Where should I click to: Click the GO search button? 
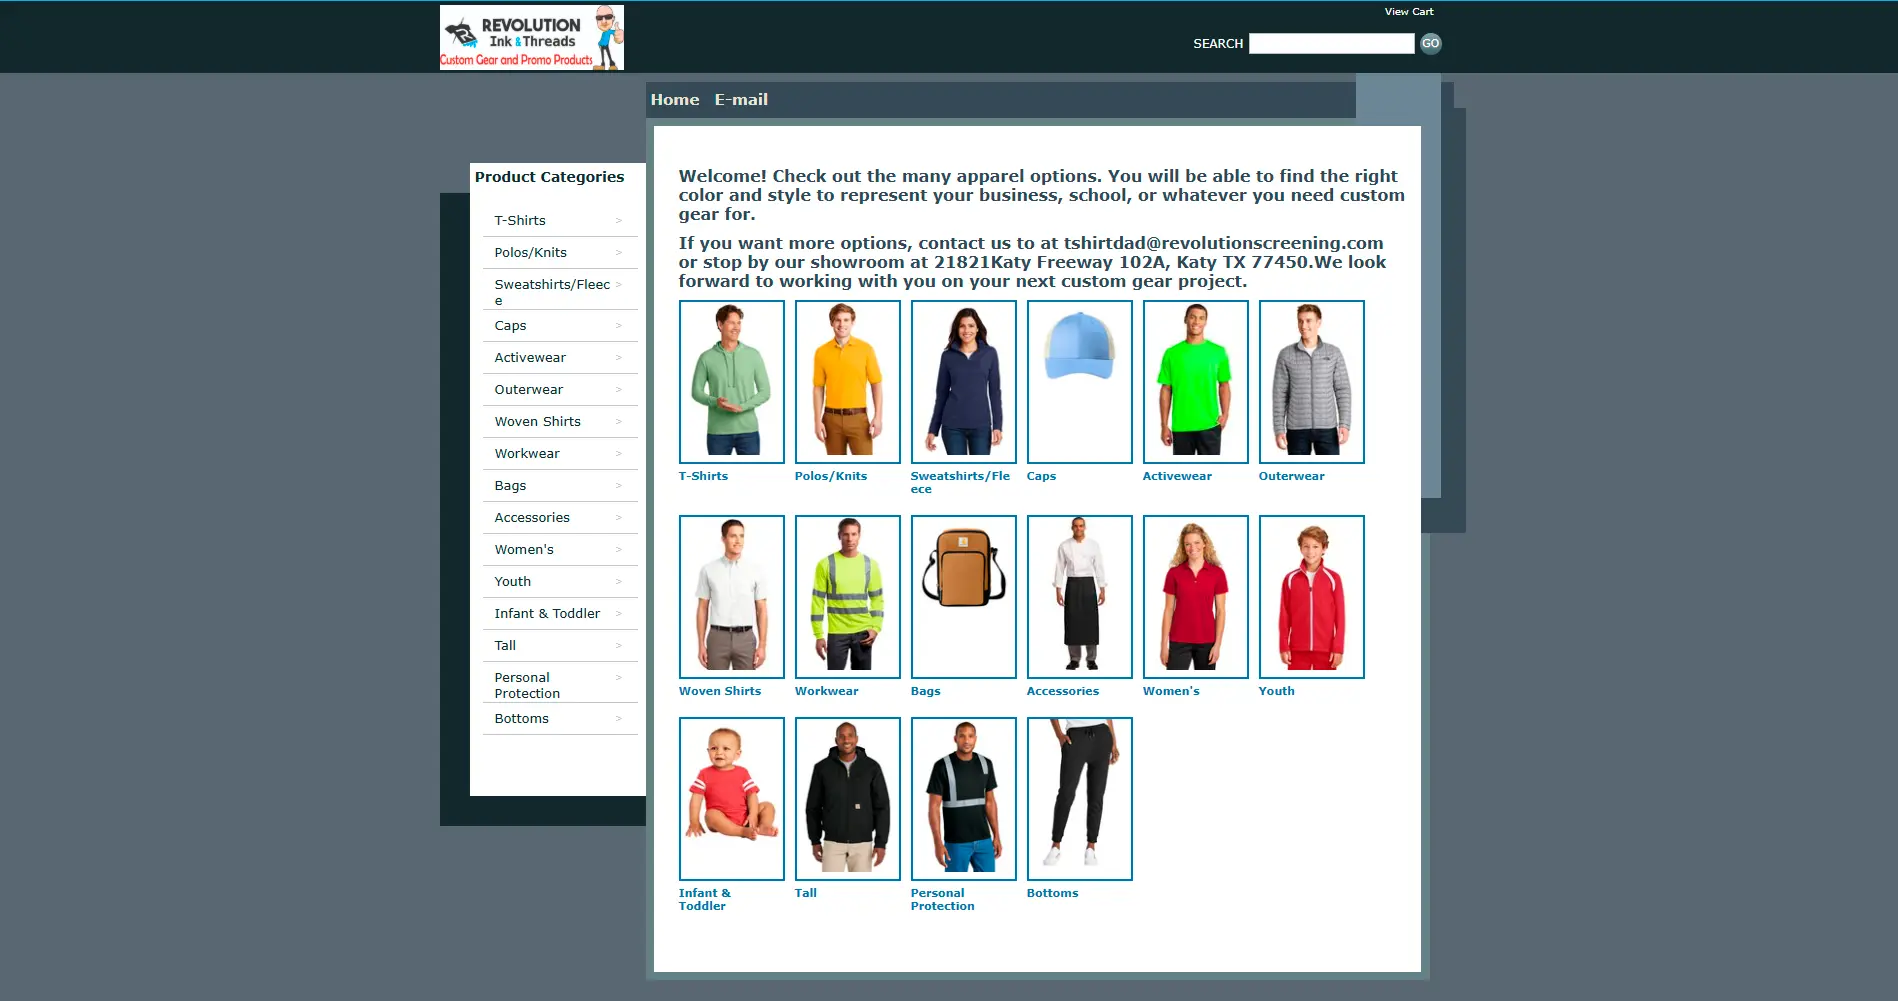(1431, 43)
